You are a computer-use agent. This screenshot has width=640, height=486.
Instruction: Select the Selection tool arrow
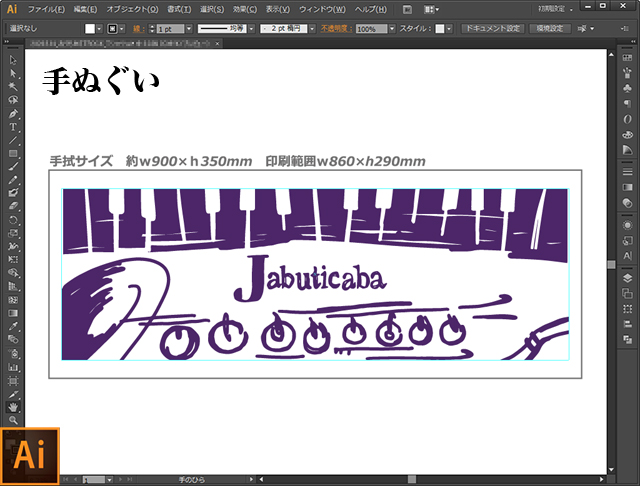(13, 60)
